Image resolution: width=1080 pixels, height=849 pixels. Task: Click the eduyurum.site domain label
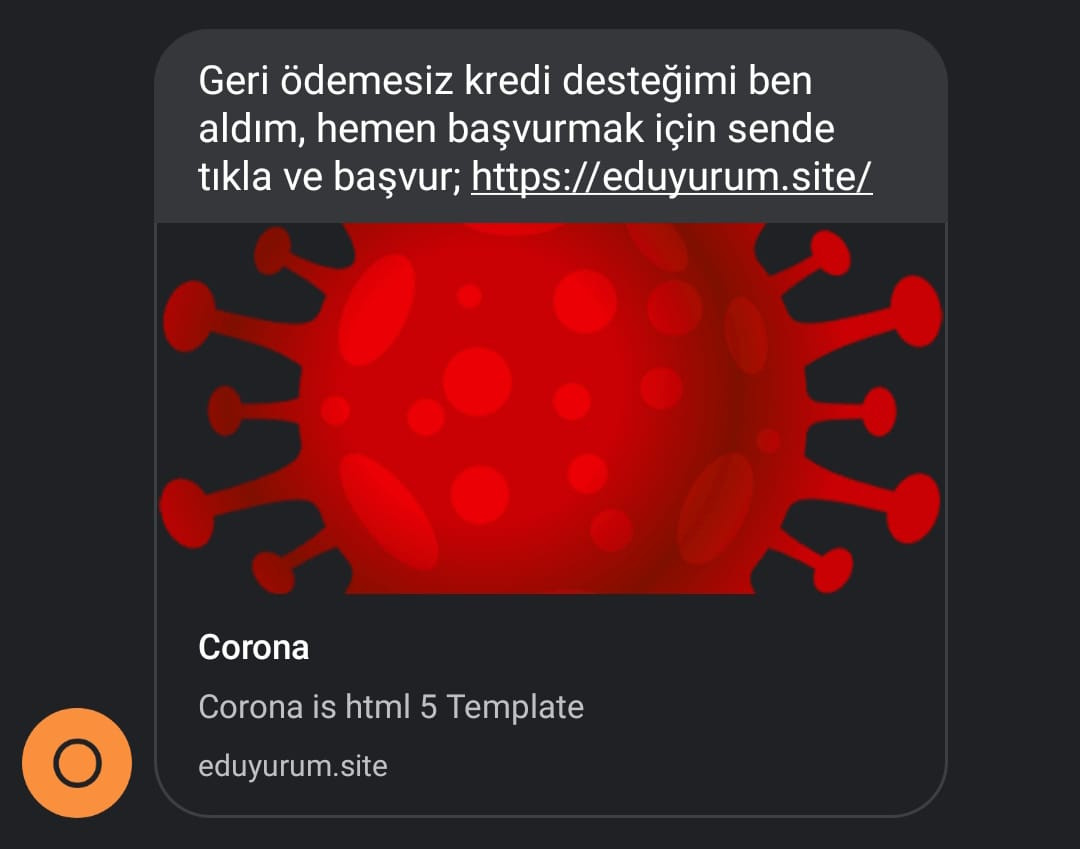[293, 766]
